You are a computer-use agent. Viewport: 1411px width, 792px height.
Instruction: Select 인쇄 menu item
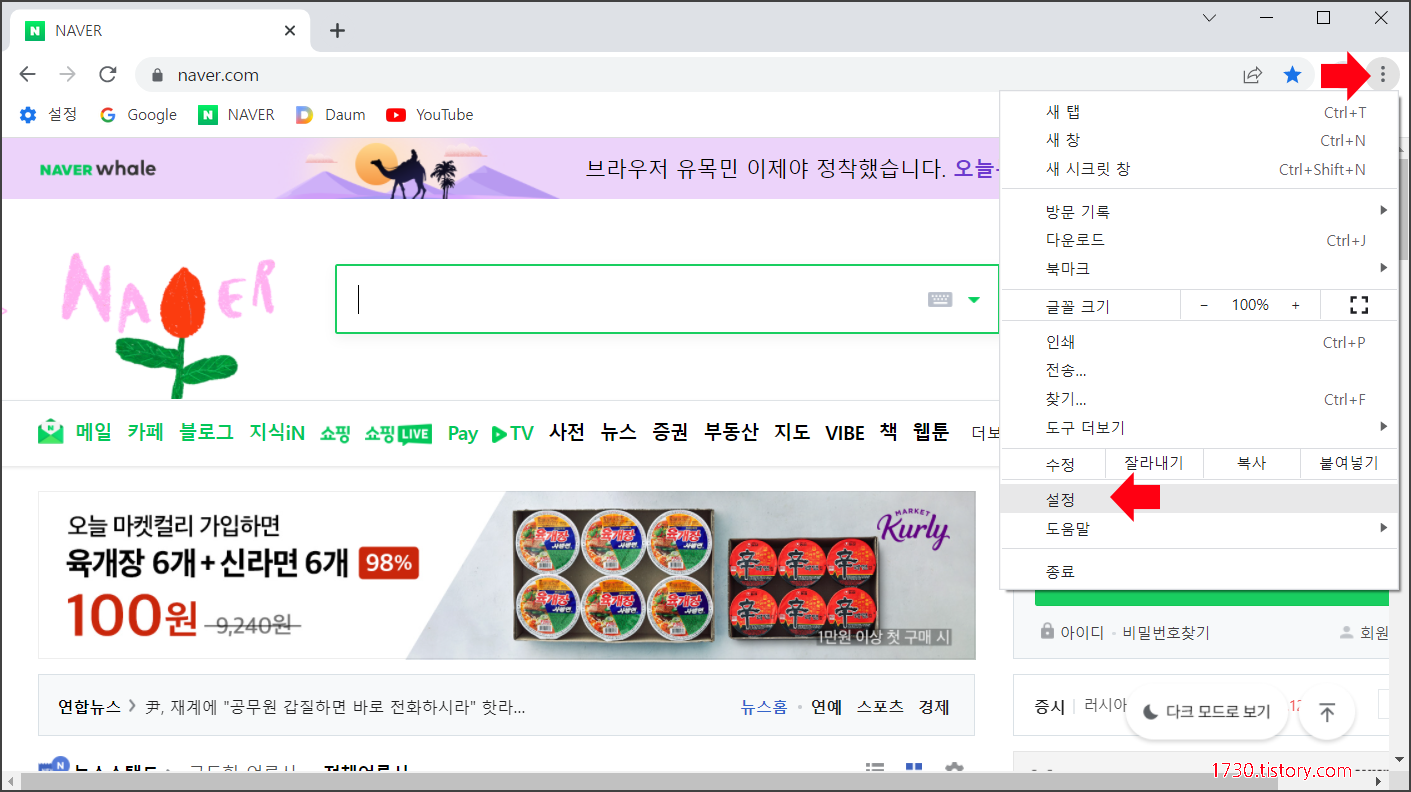(1199, 342)
